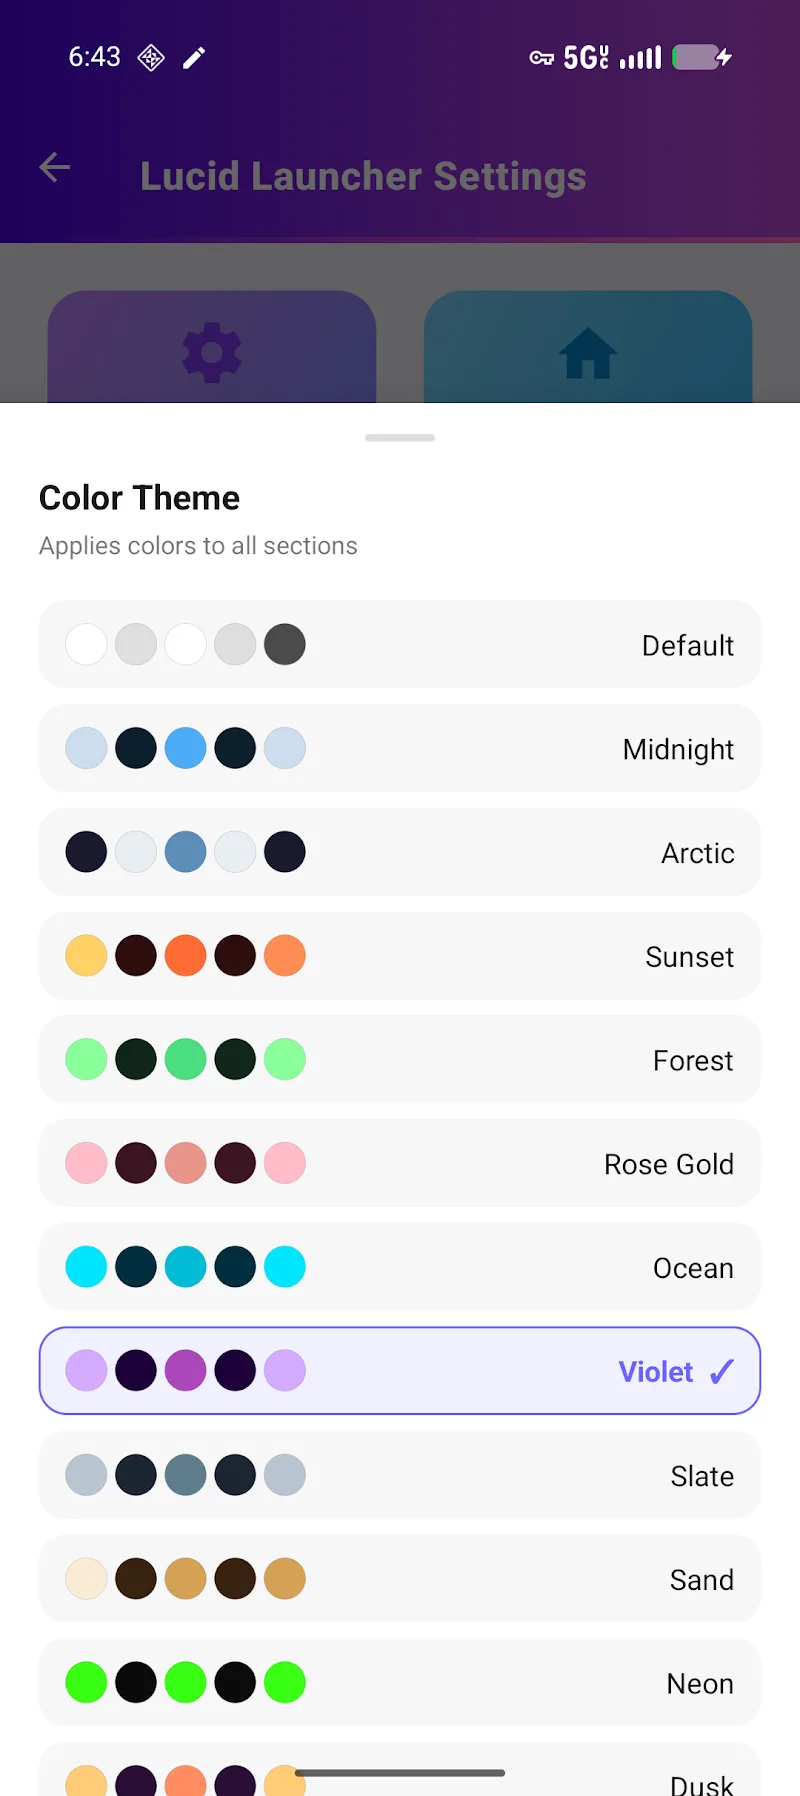The width and height of the screenshot is (800, 1796).
Task: Pick the Forest theme row
Action: tap(400, 1059)
